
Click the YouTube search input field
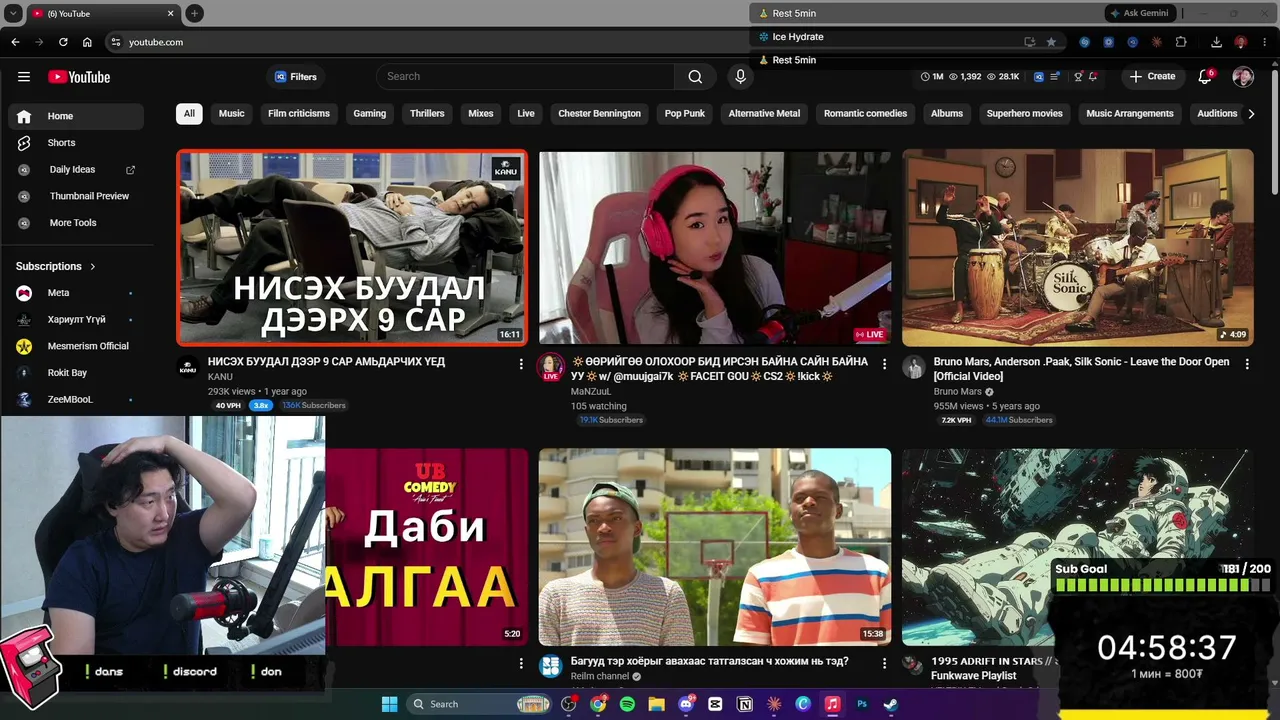click(526, 77)
